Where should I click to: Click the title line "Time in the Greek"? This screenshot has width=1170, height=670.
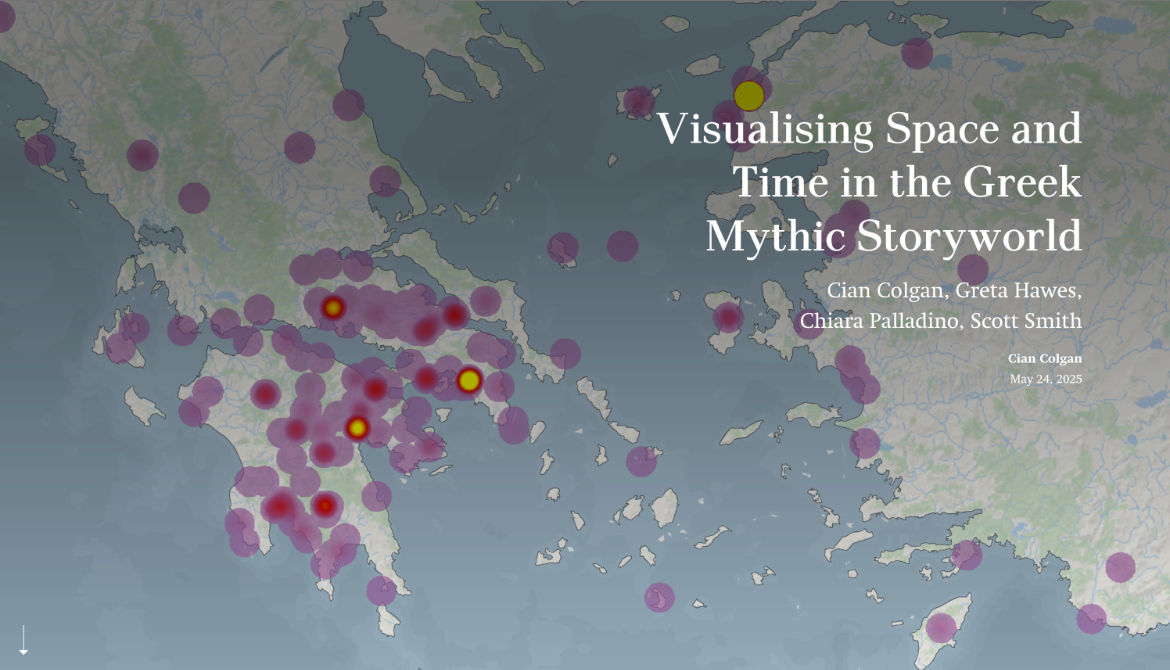pos(907,182)
